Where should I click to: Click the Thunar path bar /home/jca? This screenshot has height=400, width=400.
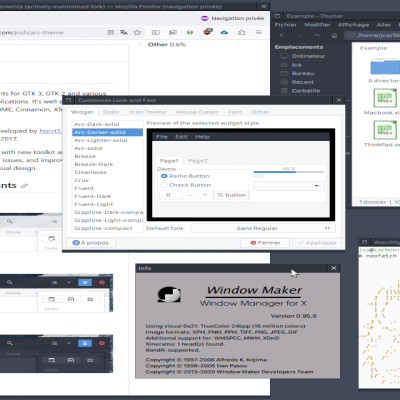click(x=373, y=35)
